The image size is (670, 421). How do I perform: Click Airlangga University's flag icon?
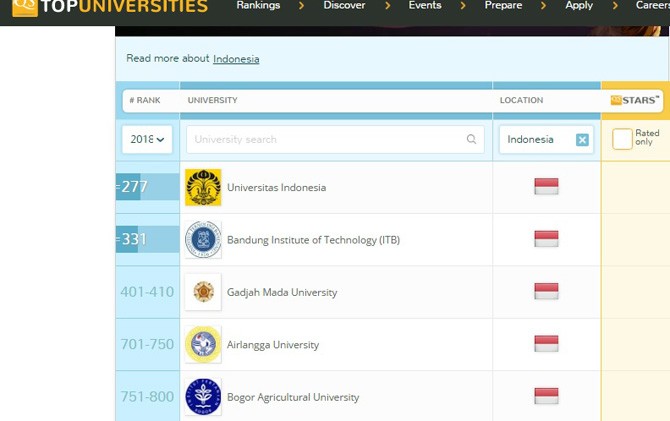(546, 343)
